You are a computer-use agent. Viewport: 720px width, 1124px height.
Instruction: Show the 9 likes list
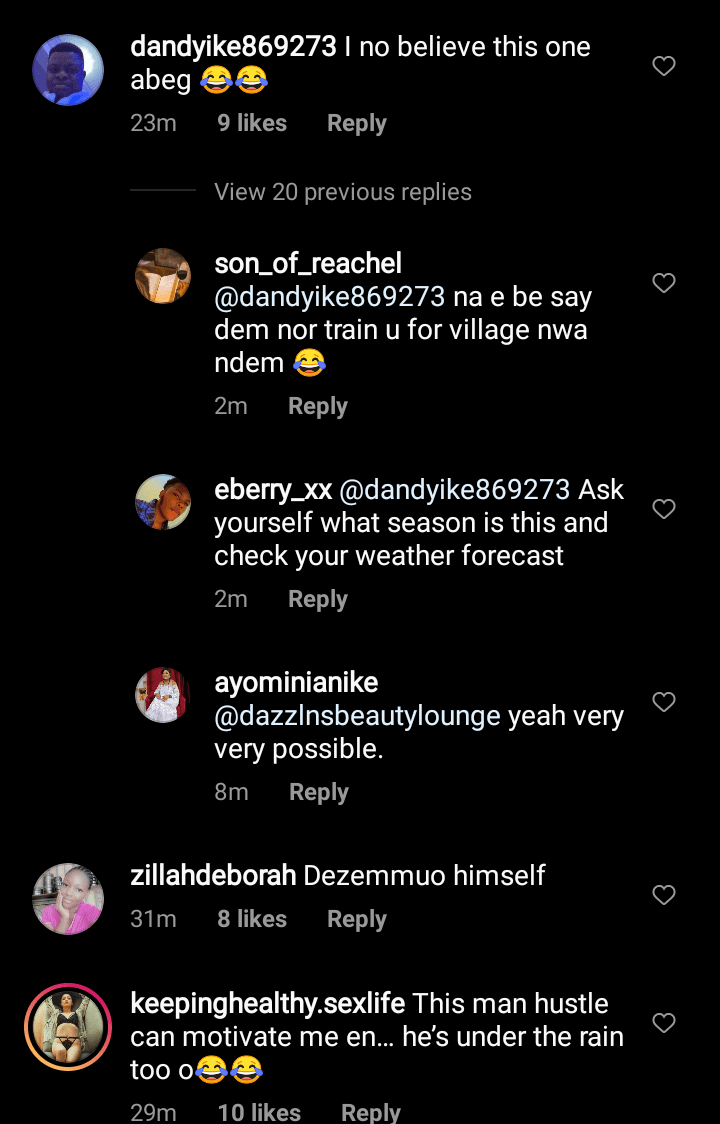click(252, 124)
